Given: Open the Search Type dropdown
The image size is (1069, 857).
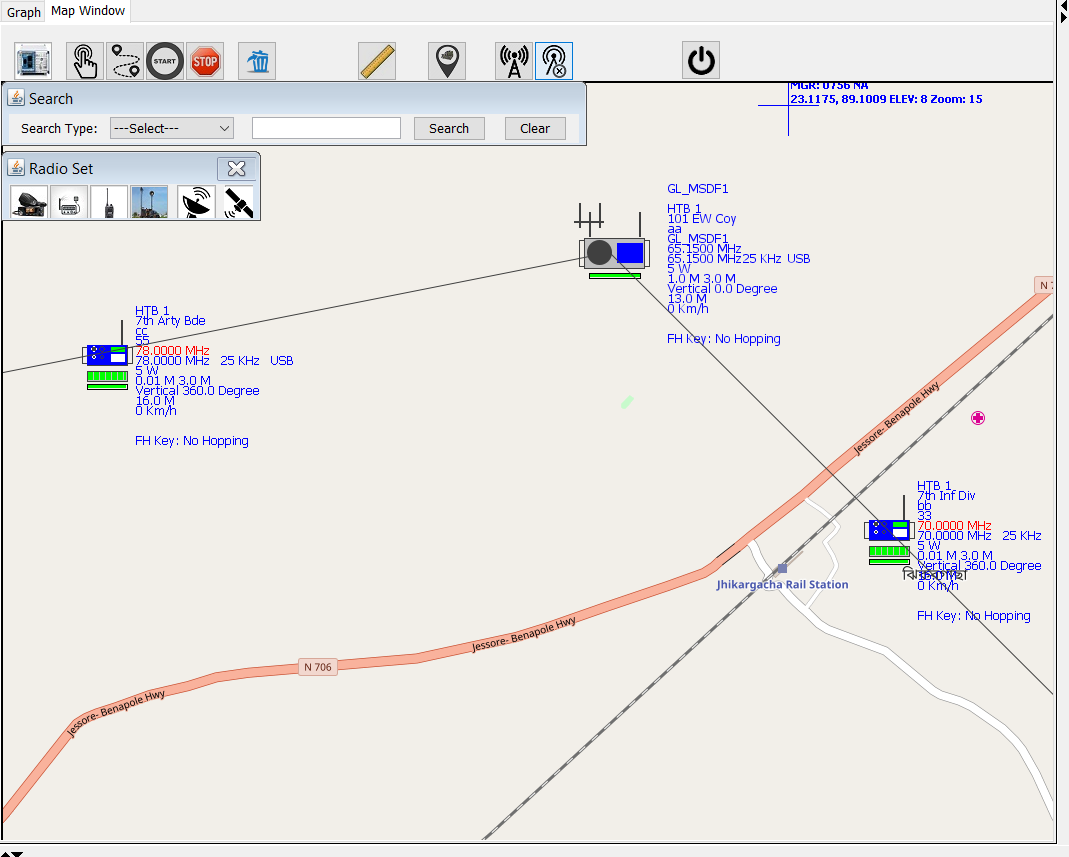Looking at the screenshot, I should (x=171, y=128).
